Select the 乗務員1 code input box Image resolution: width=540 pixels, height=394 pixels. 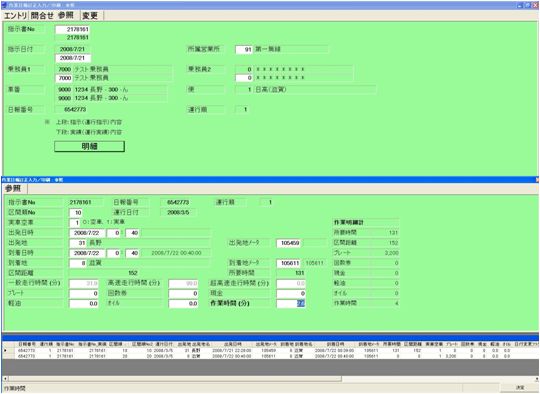pos(64,78)
